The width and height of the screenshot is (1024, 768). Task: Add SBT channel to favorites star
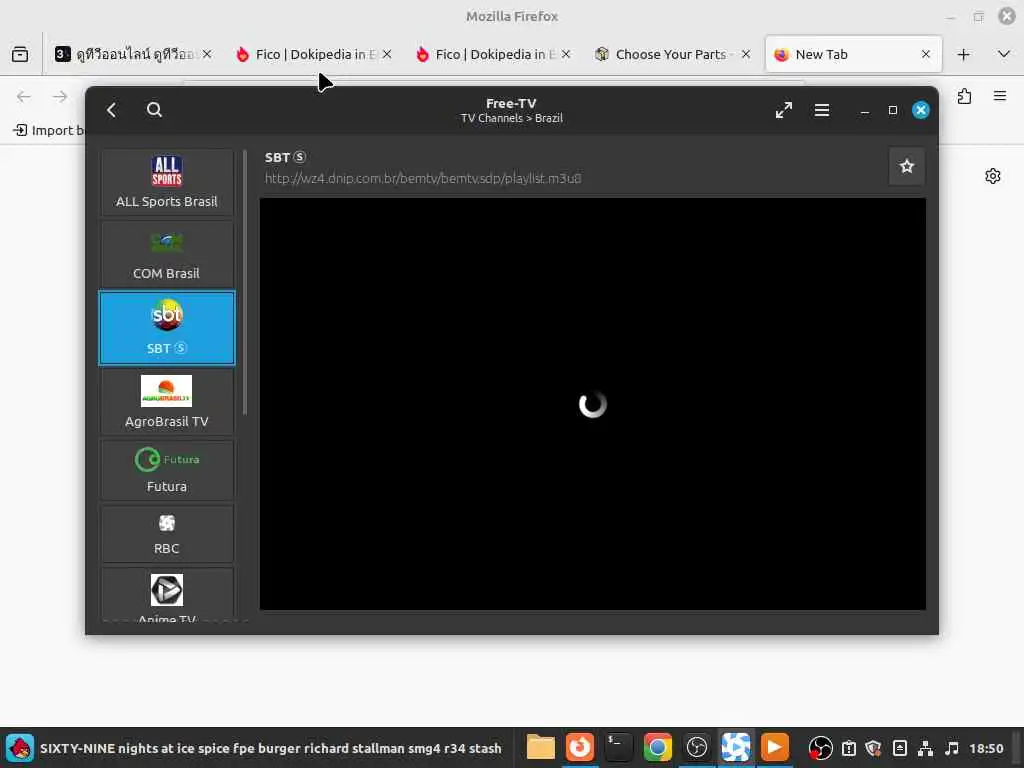tap(906, 167)
